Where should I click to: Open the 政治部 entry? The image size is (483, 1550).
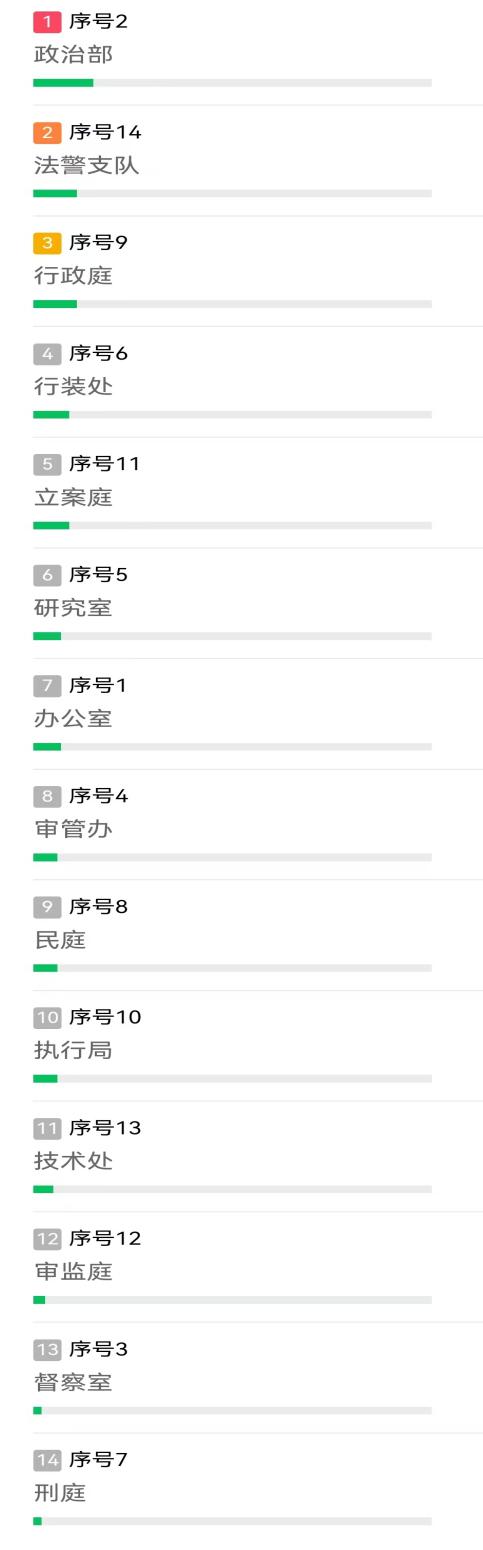point(241,52)
